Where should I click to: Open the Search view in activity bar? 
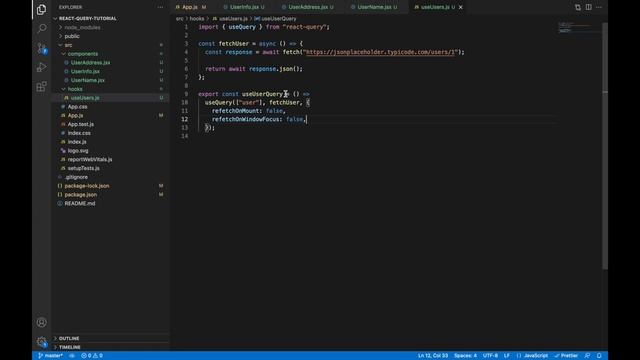pyautogui.click(x=41, y=28)
